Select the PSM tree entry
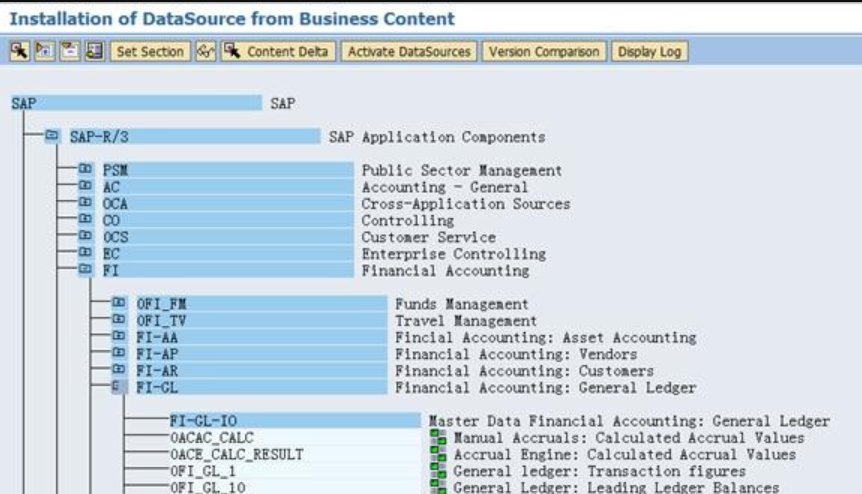 coord(228,170)
